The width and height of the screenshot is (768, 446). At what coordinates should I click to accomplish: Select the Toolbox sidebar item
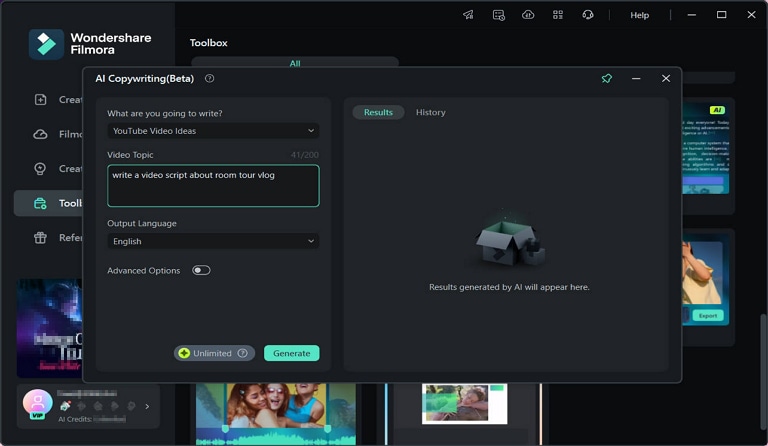pos(48,203)
